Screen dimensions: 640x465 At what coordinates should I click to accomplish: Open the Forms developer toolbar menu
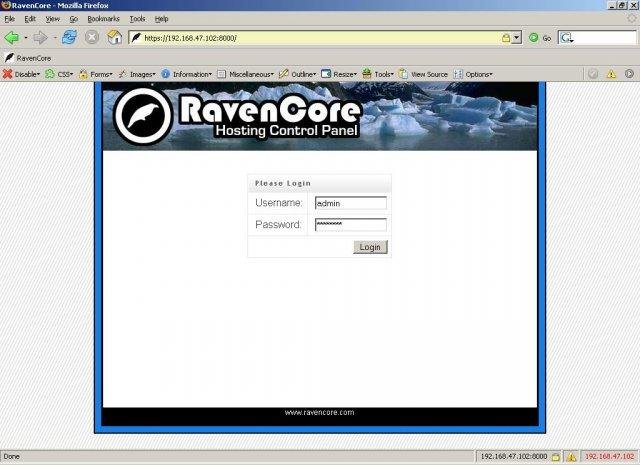click(x=96, y=74)
